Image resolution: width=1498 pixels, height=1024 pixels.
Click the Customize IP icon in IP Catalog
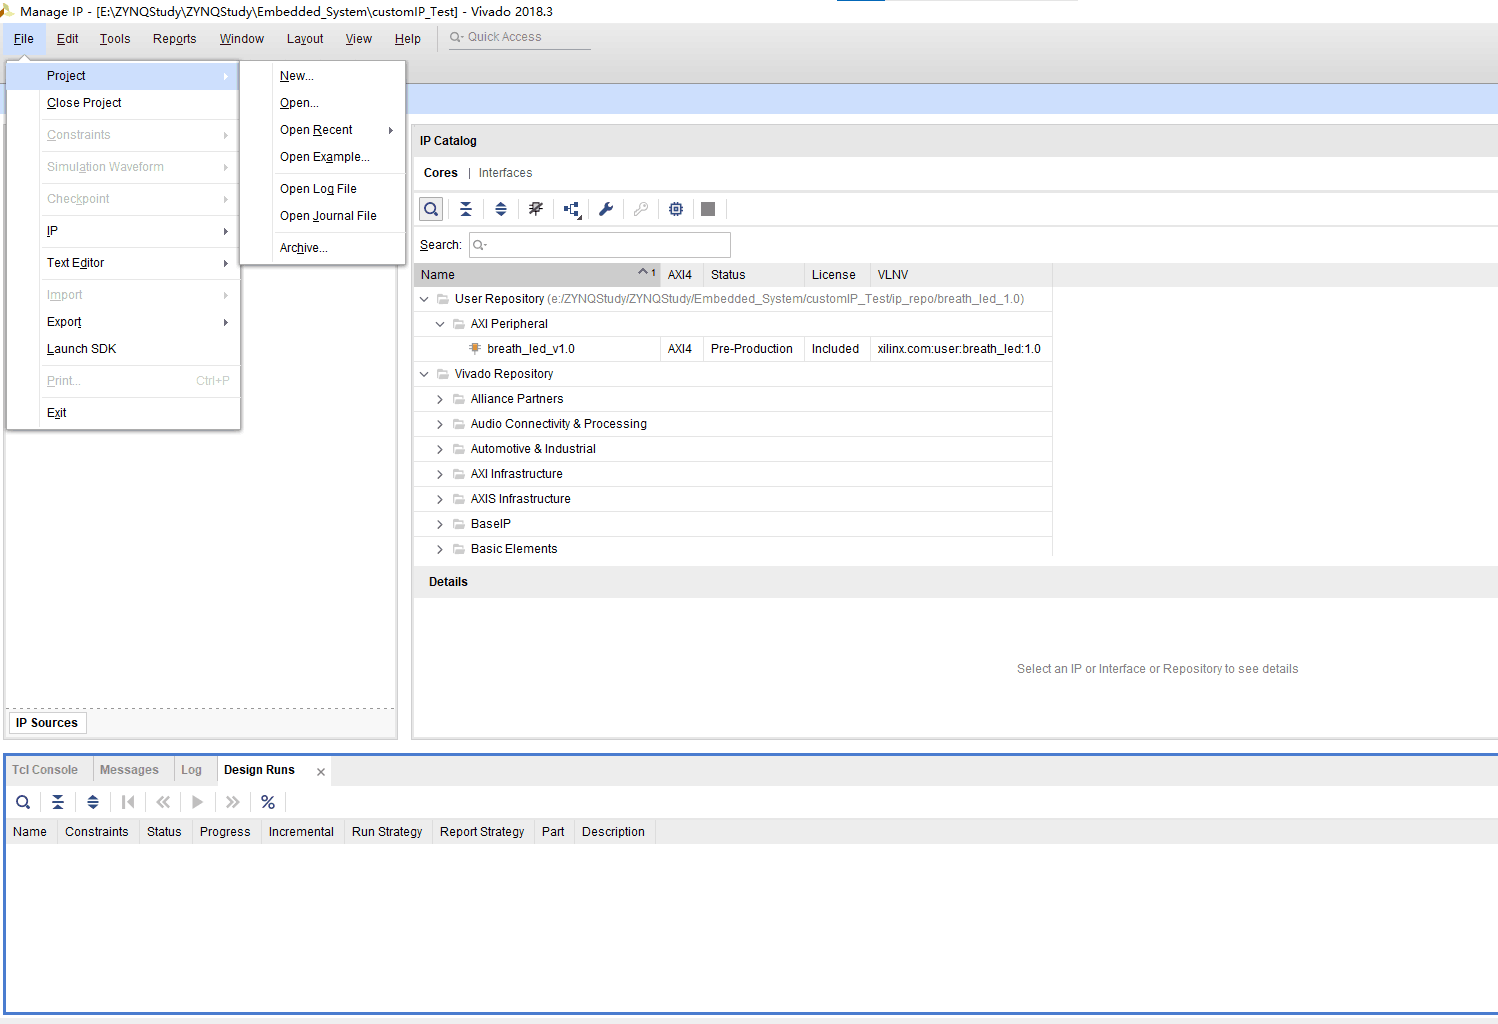coord(536,209)
